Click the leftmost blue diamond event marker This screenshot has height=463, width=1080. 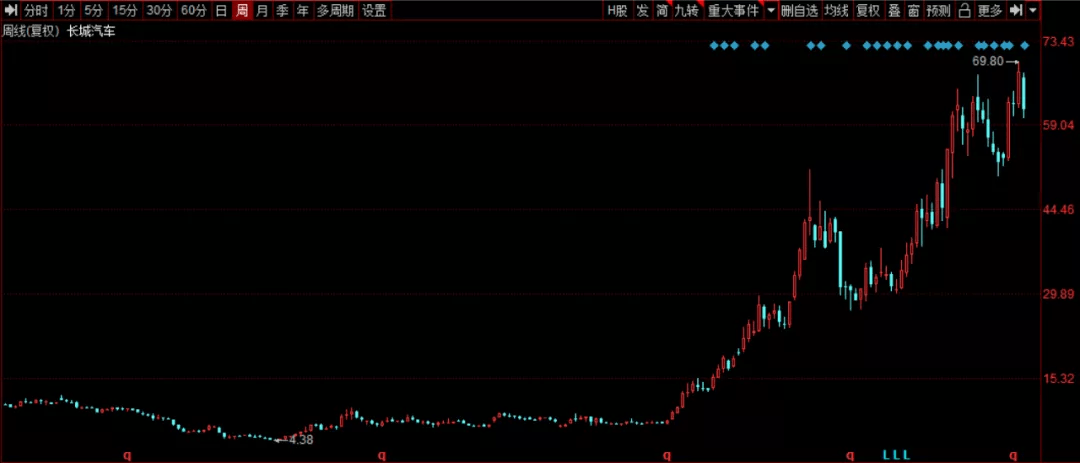point(714,45)
